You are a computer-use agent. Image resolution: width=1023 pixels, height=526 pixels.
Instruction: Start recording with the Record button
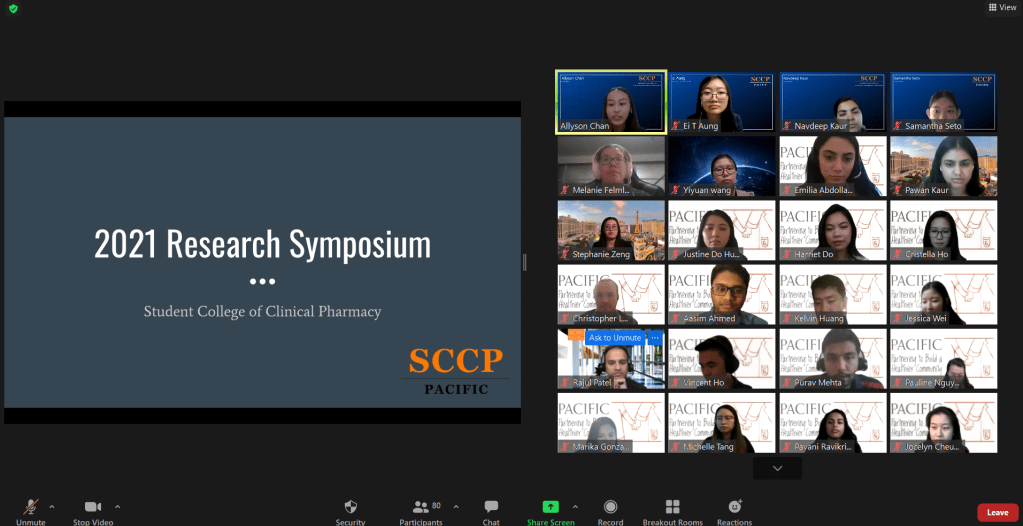(x=610, y=508)
